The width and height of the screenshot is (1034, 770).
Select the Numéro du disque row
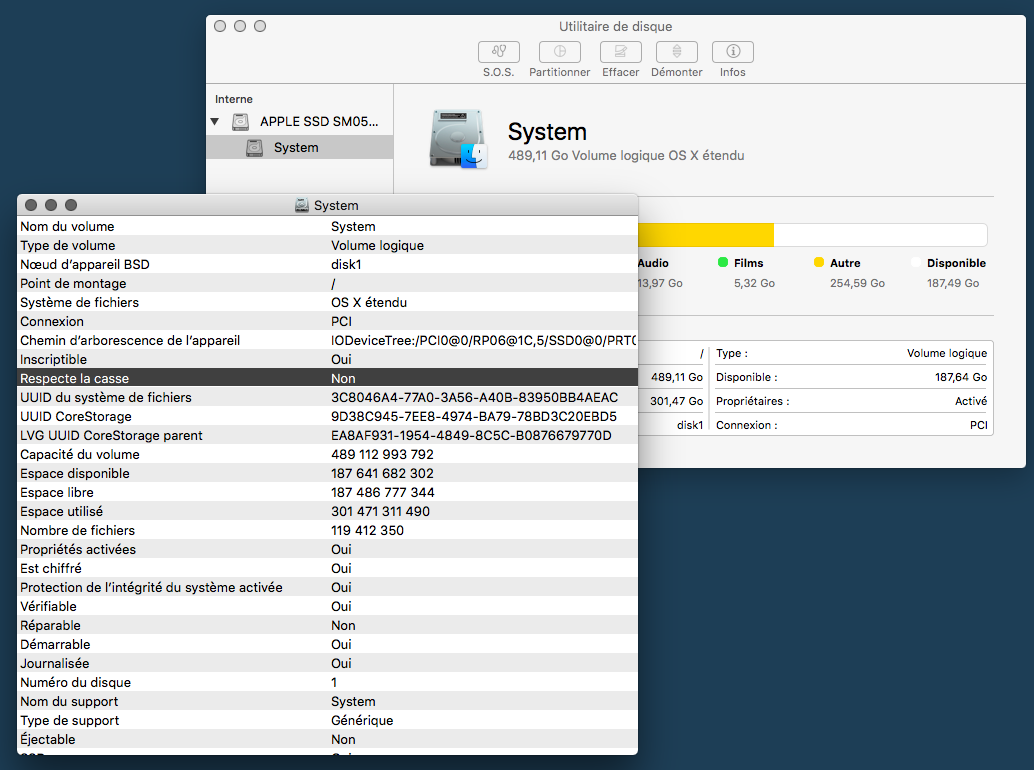pyautogui.click(x=327, y=682)
